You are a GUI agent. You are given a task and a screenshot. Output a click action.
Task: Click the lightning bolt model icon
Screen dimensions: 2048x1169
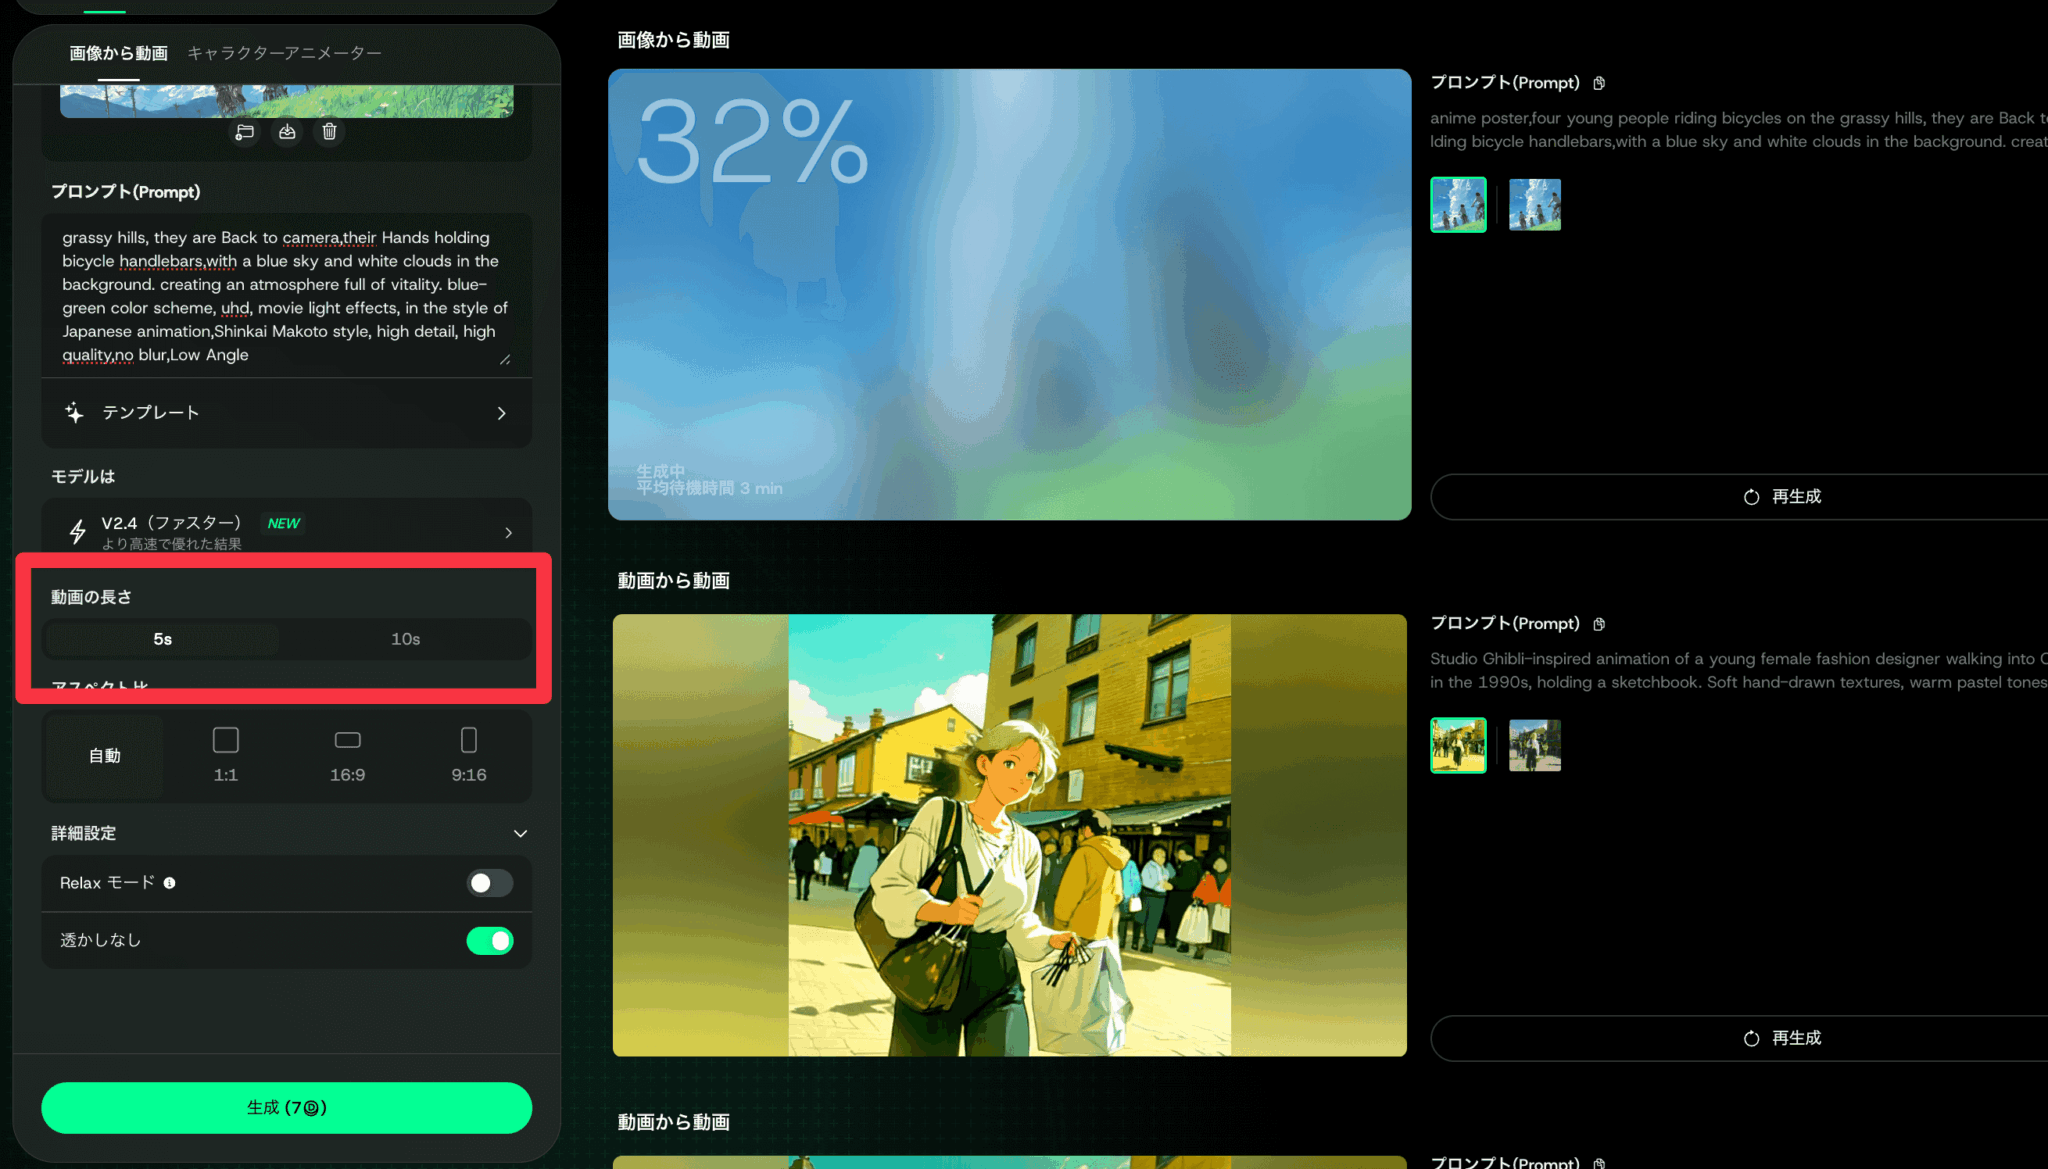78,531
